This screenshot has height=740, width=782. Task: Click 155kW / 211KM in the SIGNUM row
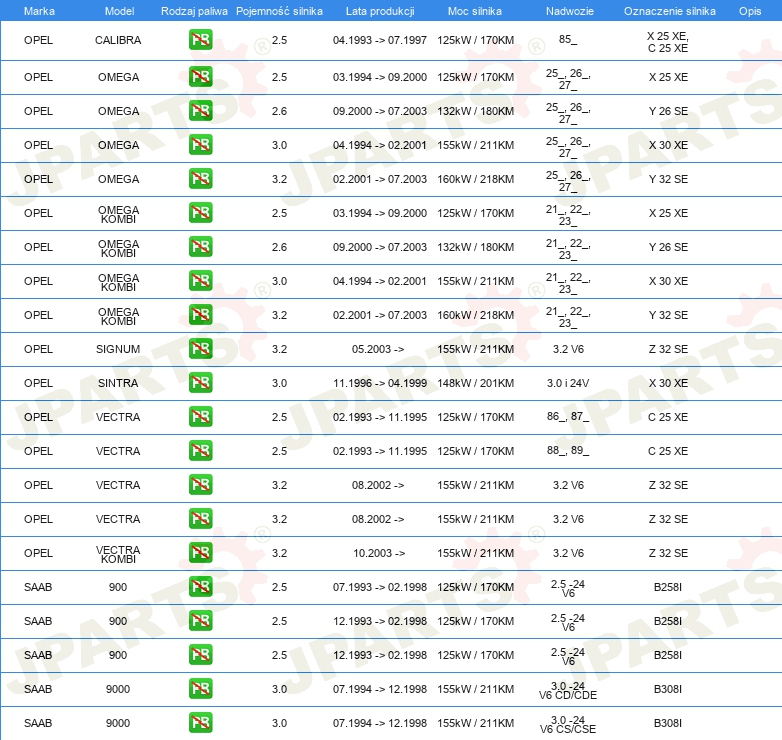pyautogui.click(x=475, y=349)
